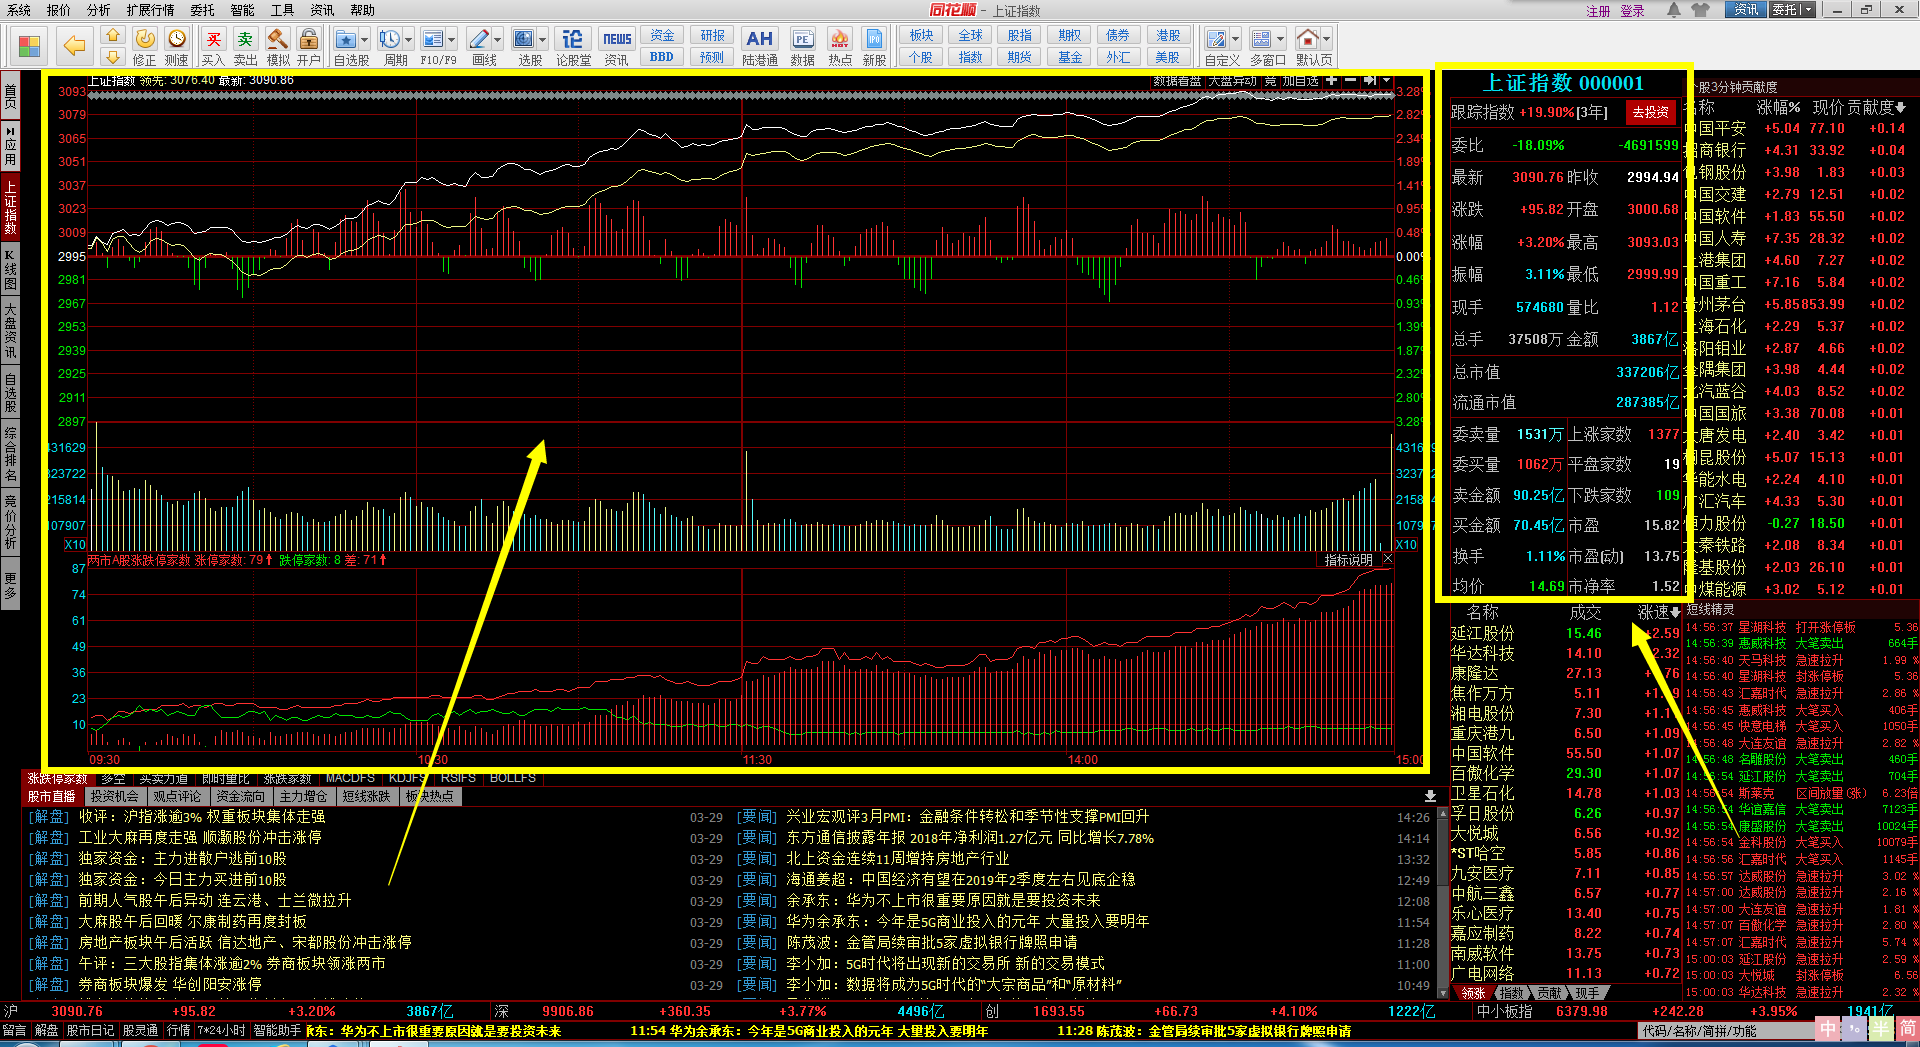Click the red 去投资 button
The image size is (1920, 1047).
click(1651, 112)
